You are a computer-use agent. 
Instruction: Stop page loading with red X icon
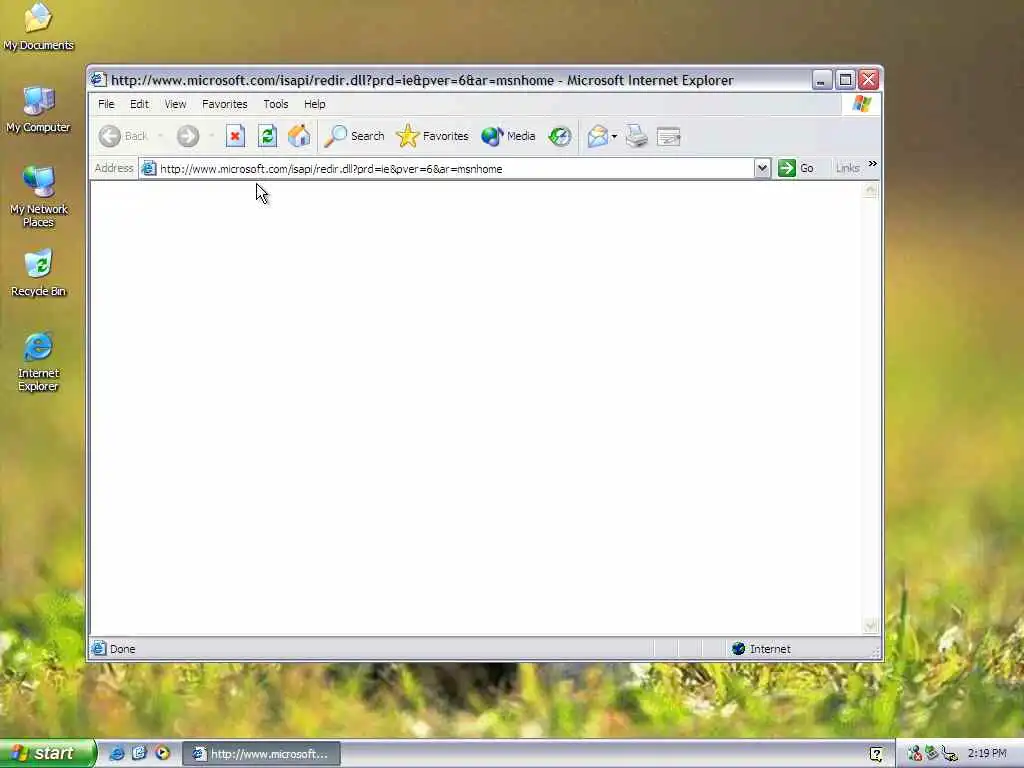[235, 136]
